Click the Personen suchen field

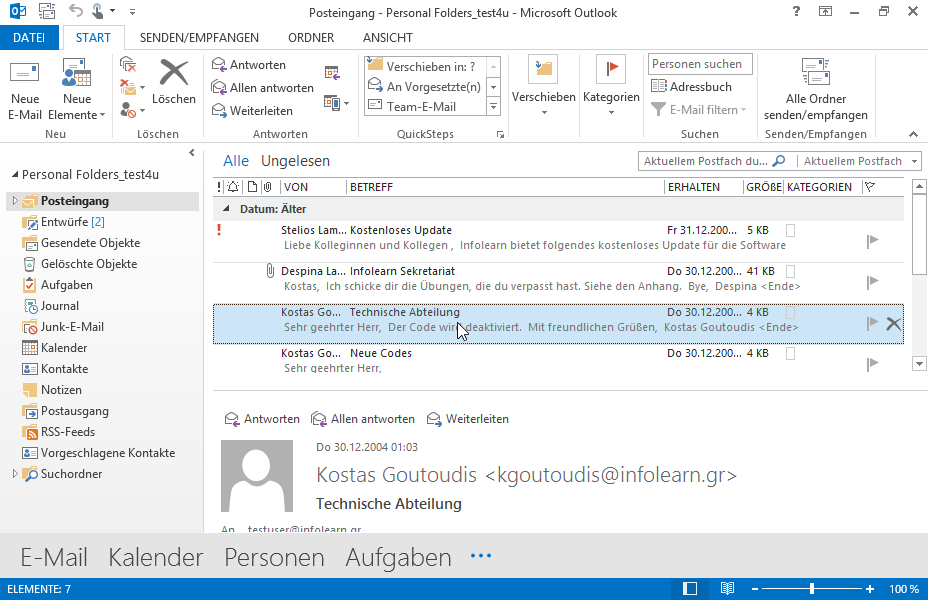click(x=700, y=64)
